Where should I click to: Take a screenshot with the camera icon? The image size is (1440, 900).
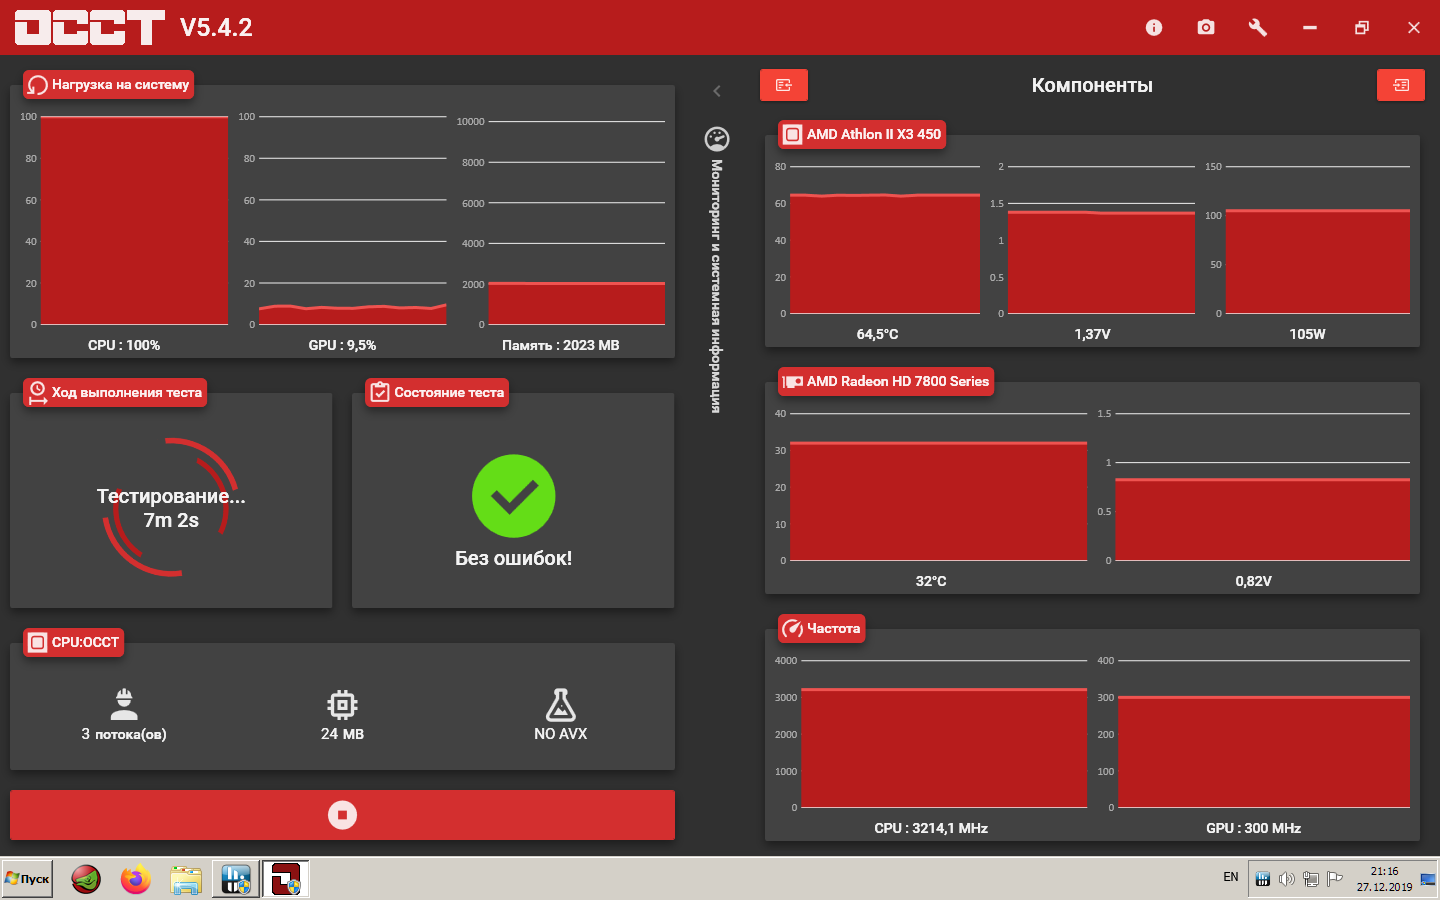click(1206, 28)
